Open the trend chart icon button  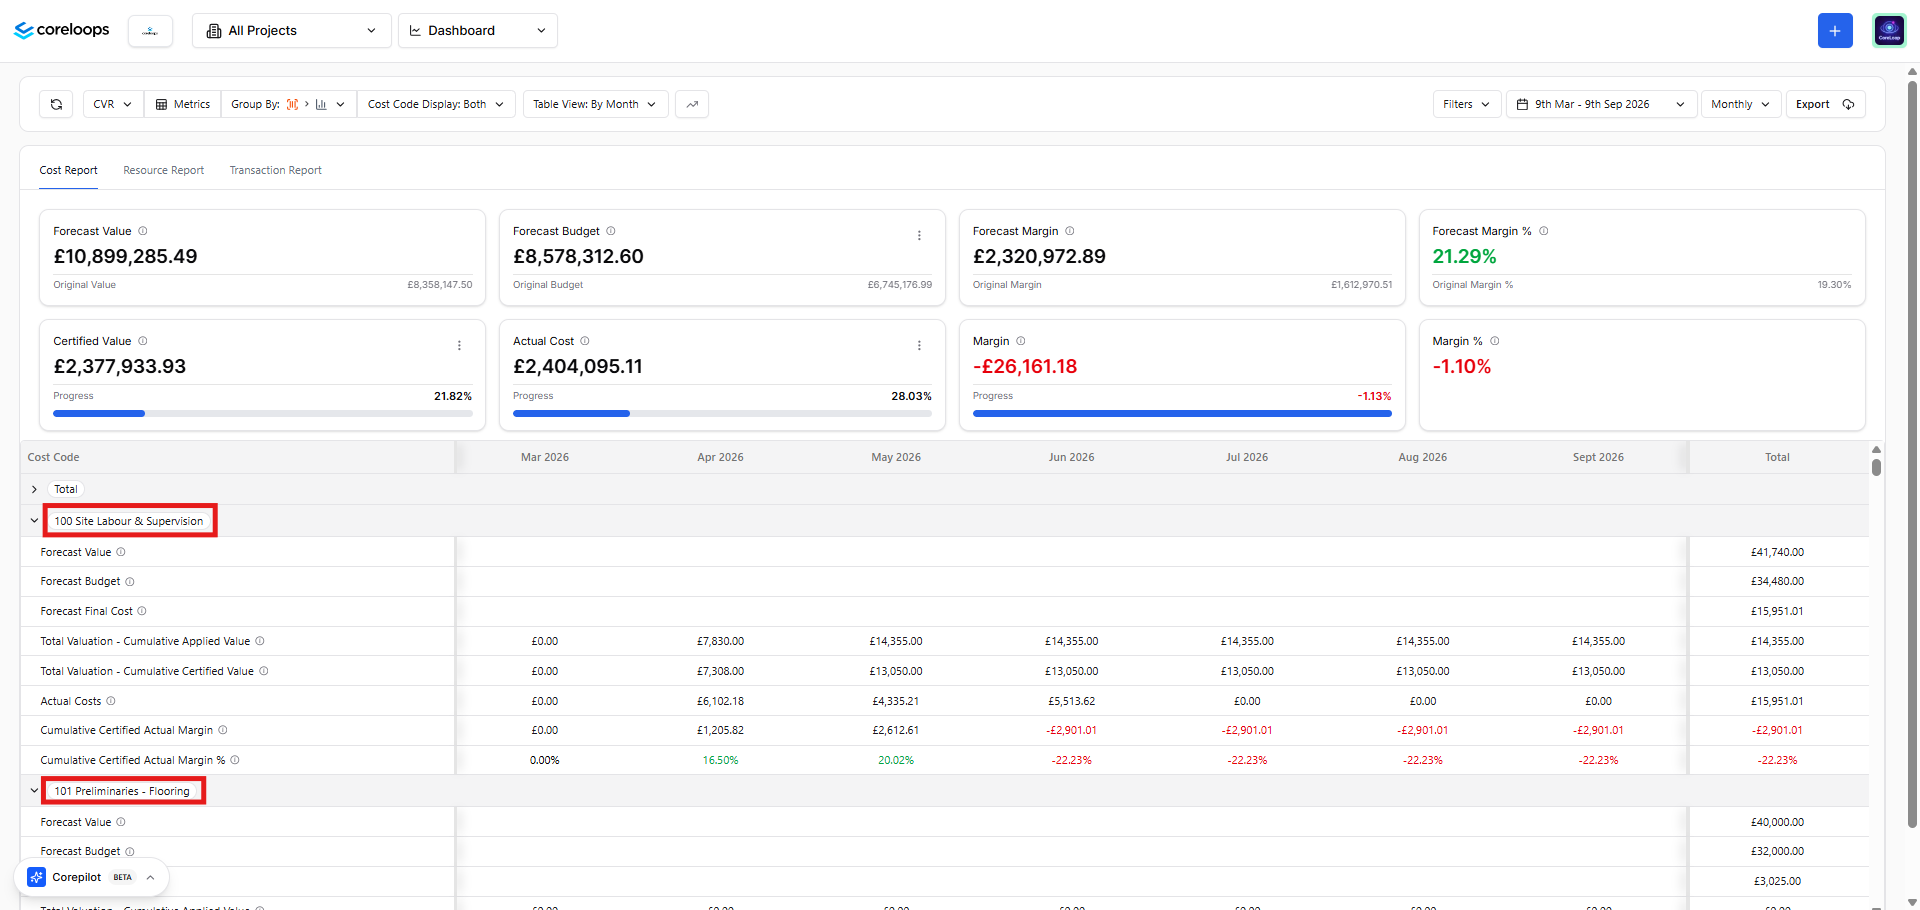692,104
